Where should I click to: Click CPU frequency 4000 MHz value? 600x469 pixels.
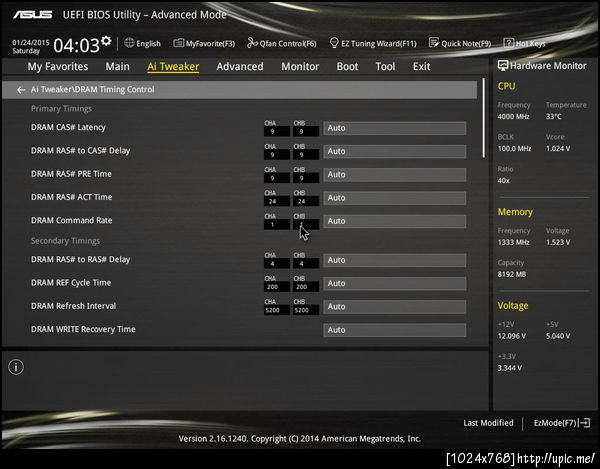514,117
